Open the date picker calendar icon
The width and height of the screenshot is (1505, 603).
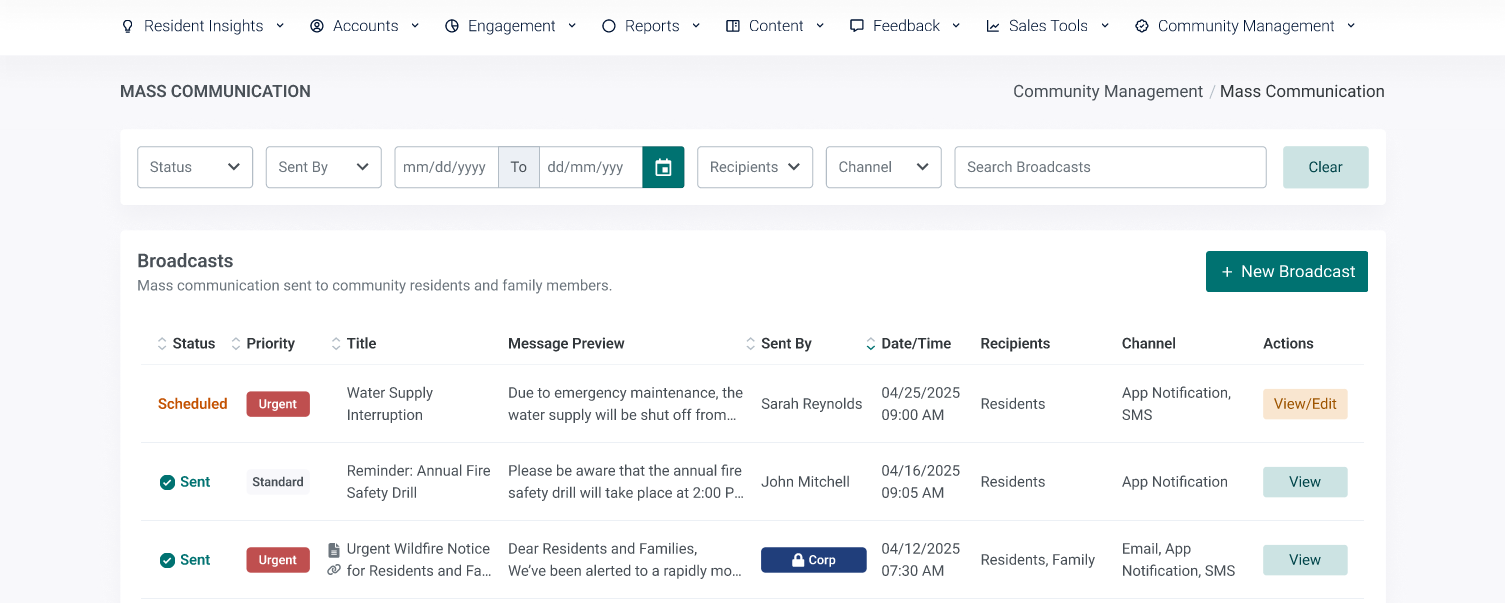coord(663,167)
